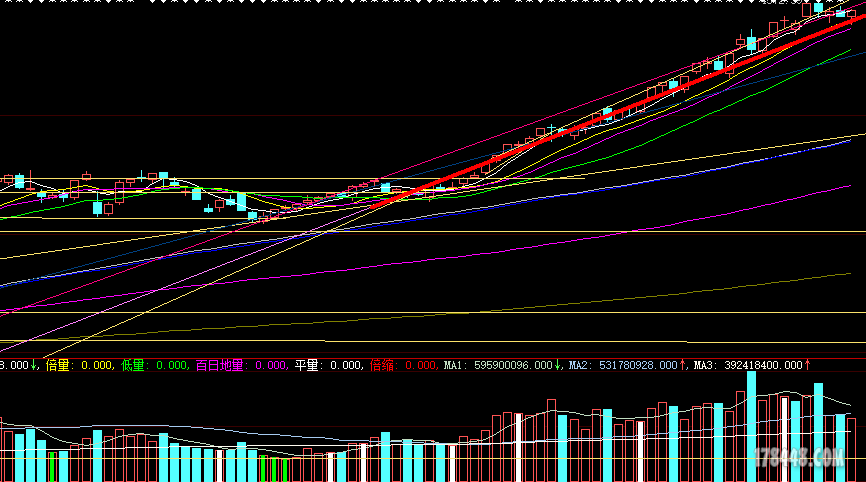Image resolution: width=866 pixels, height=482 pixels.
Task: Click the 平量 indicator label
Action: click(307, 366)
